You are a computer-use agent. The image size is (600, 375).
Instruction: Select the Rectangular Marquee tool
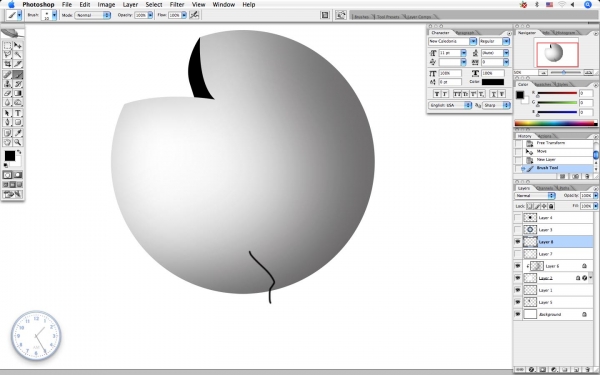(x=7, y=46)
